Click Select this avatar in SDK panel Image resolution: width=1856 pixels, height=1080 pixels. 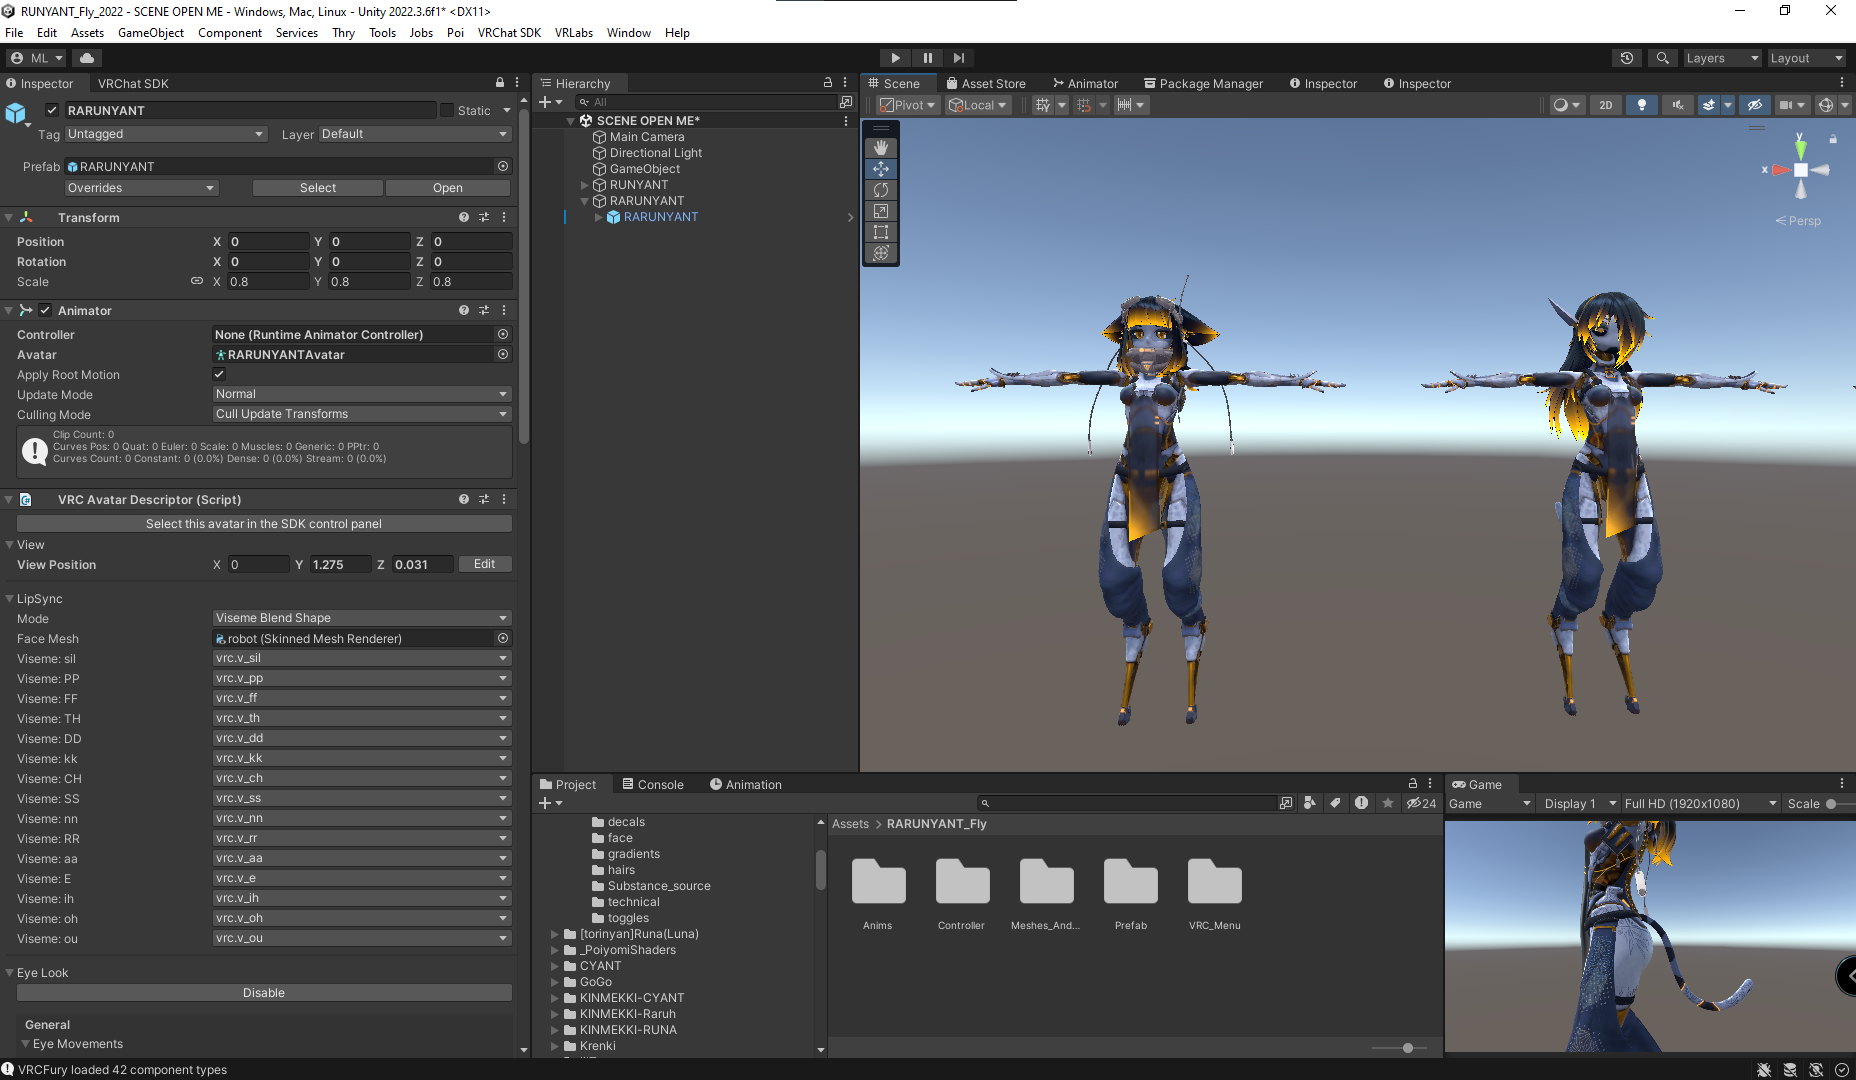pos(264,524)
